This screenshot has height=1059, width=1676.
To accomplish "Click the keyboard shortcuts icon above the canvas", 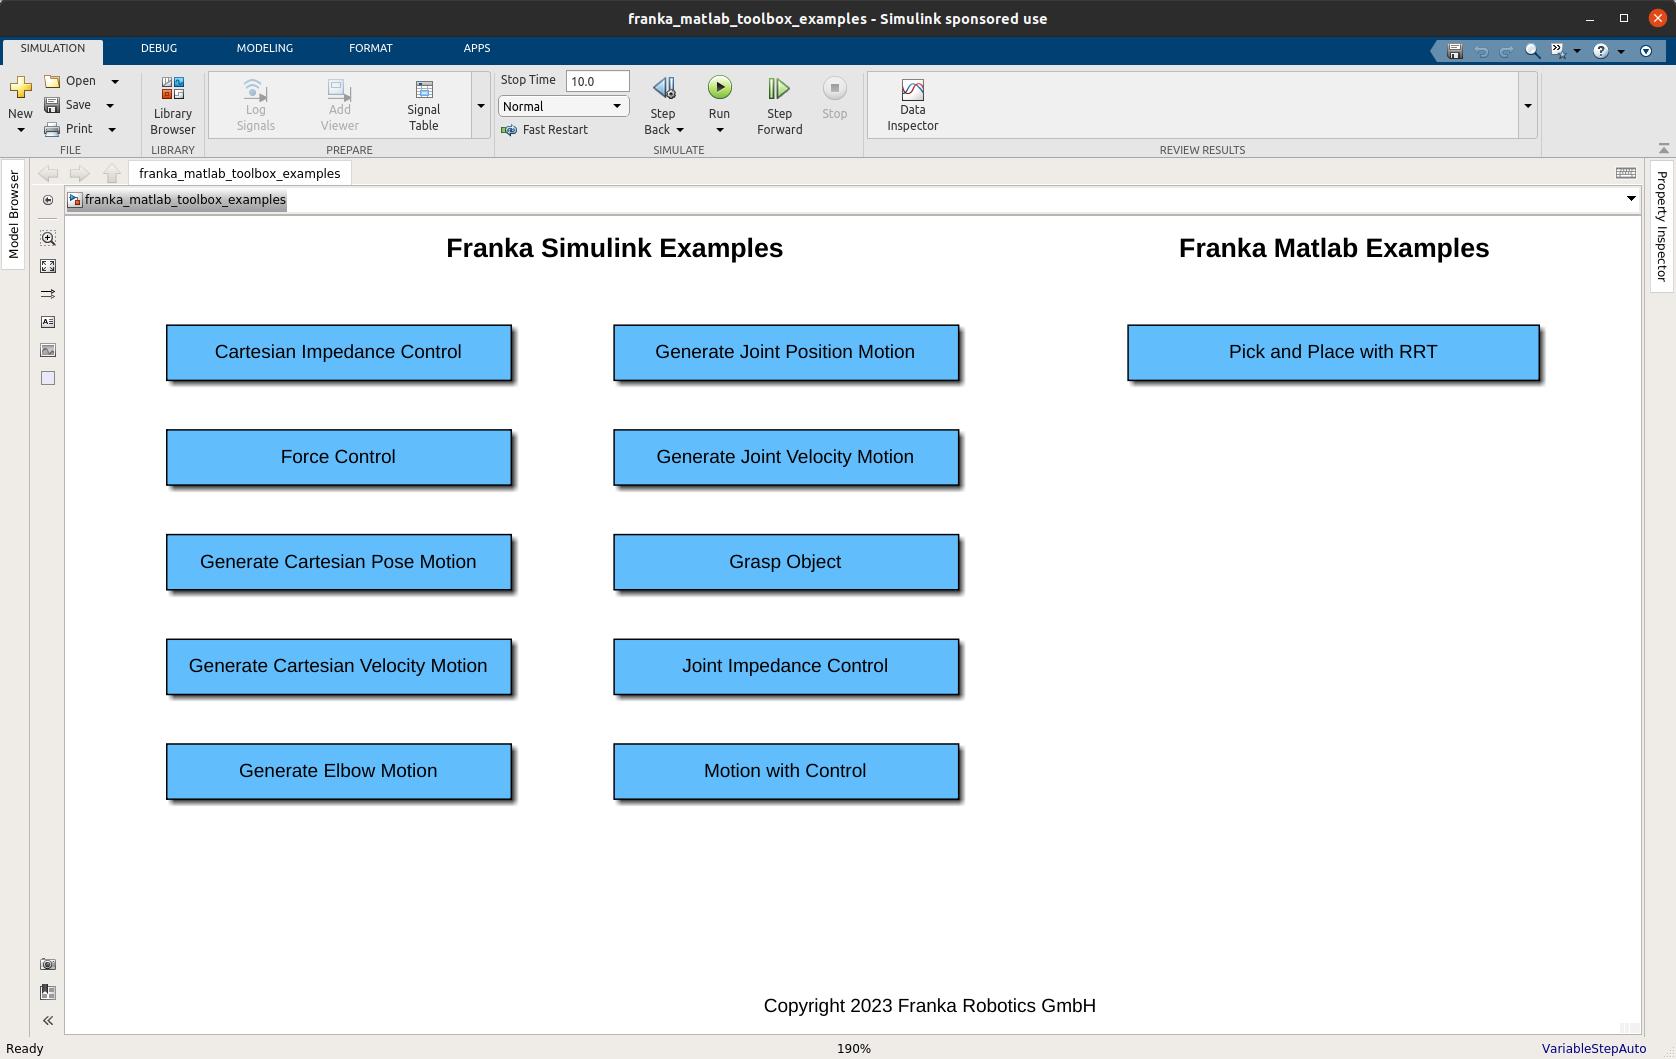I will tap(1626, 173).
